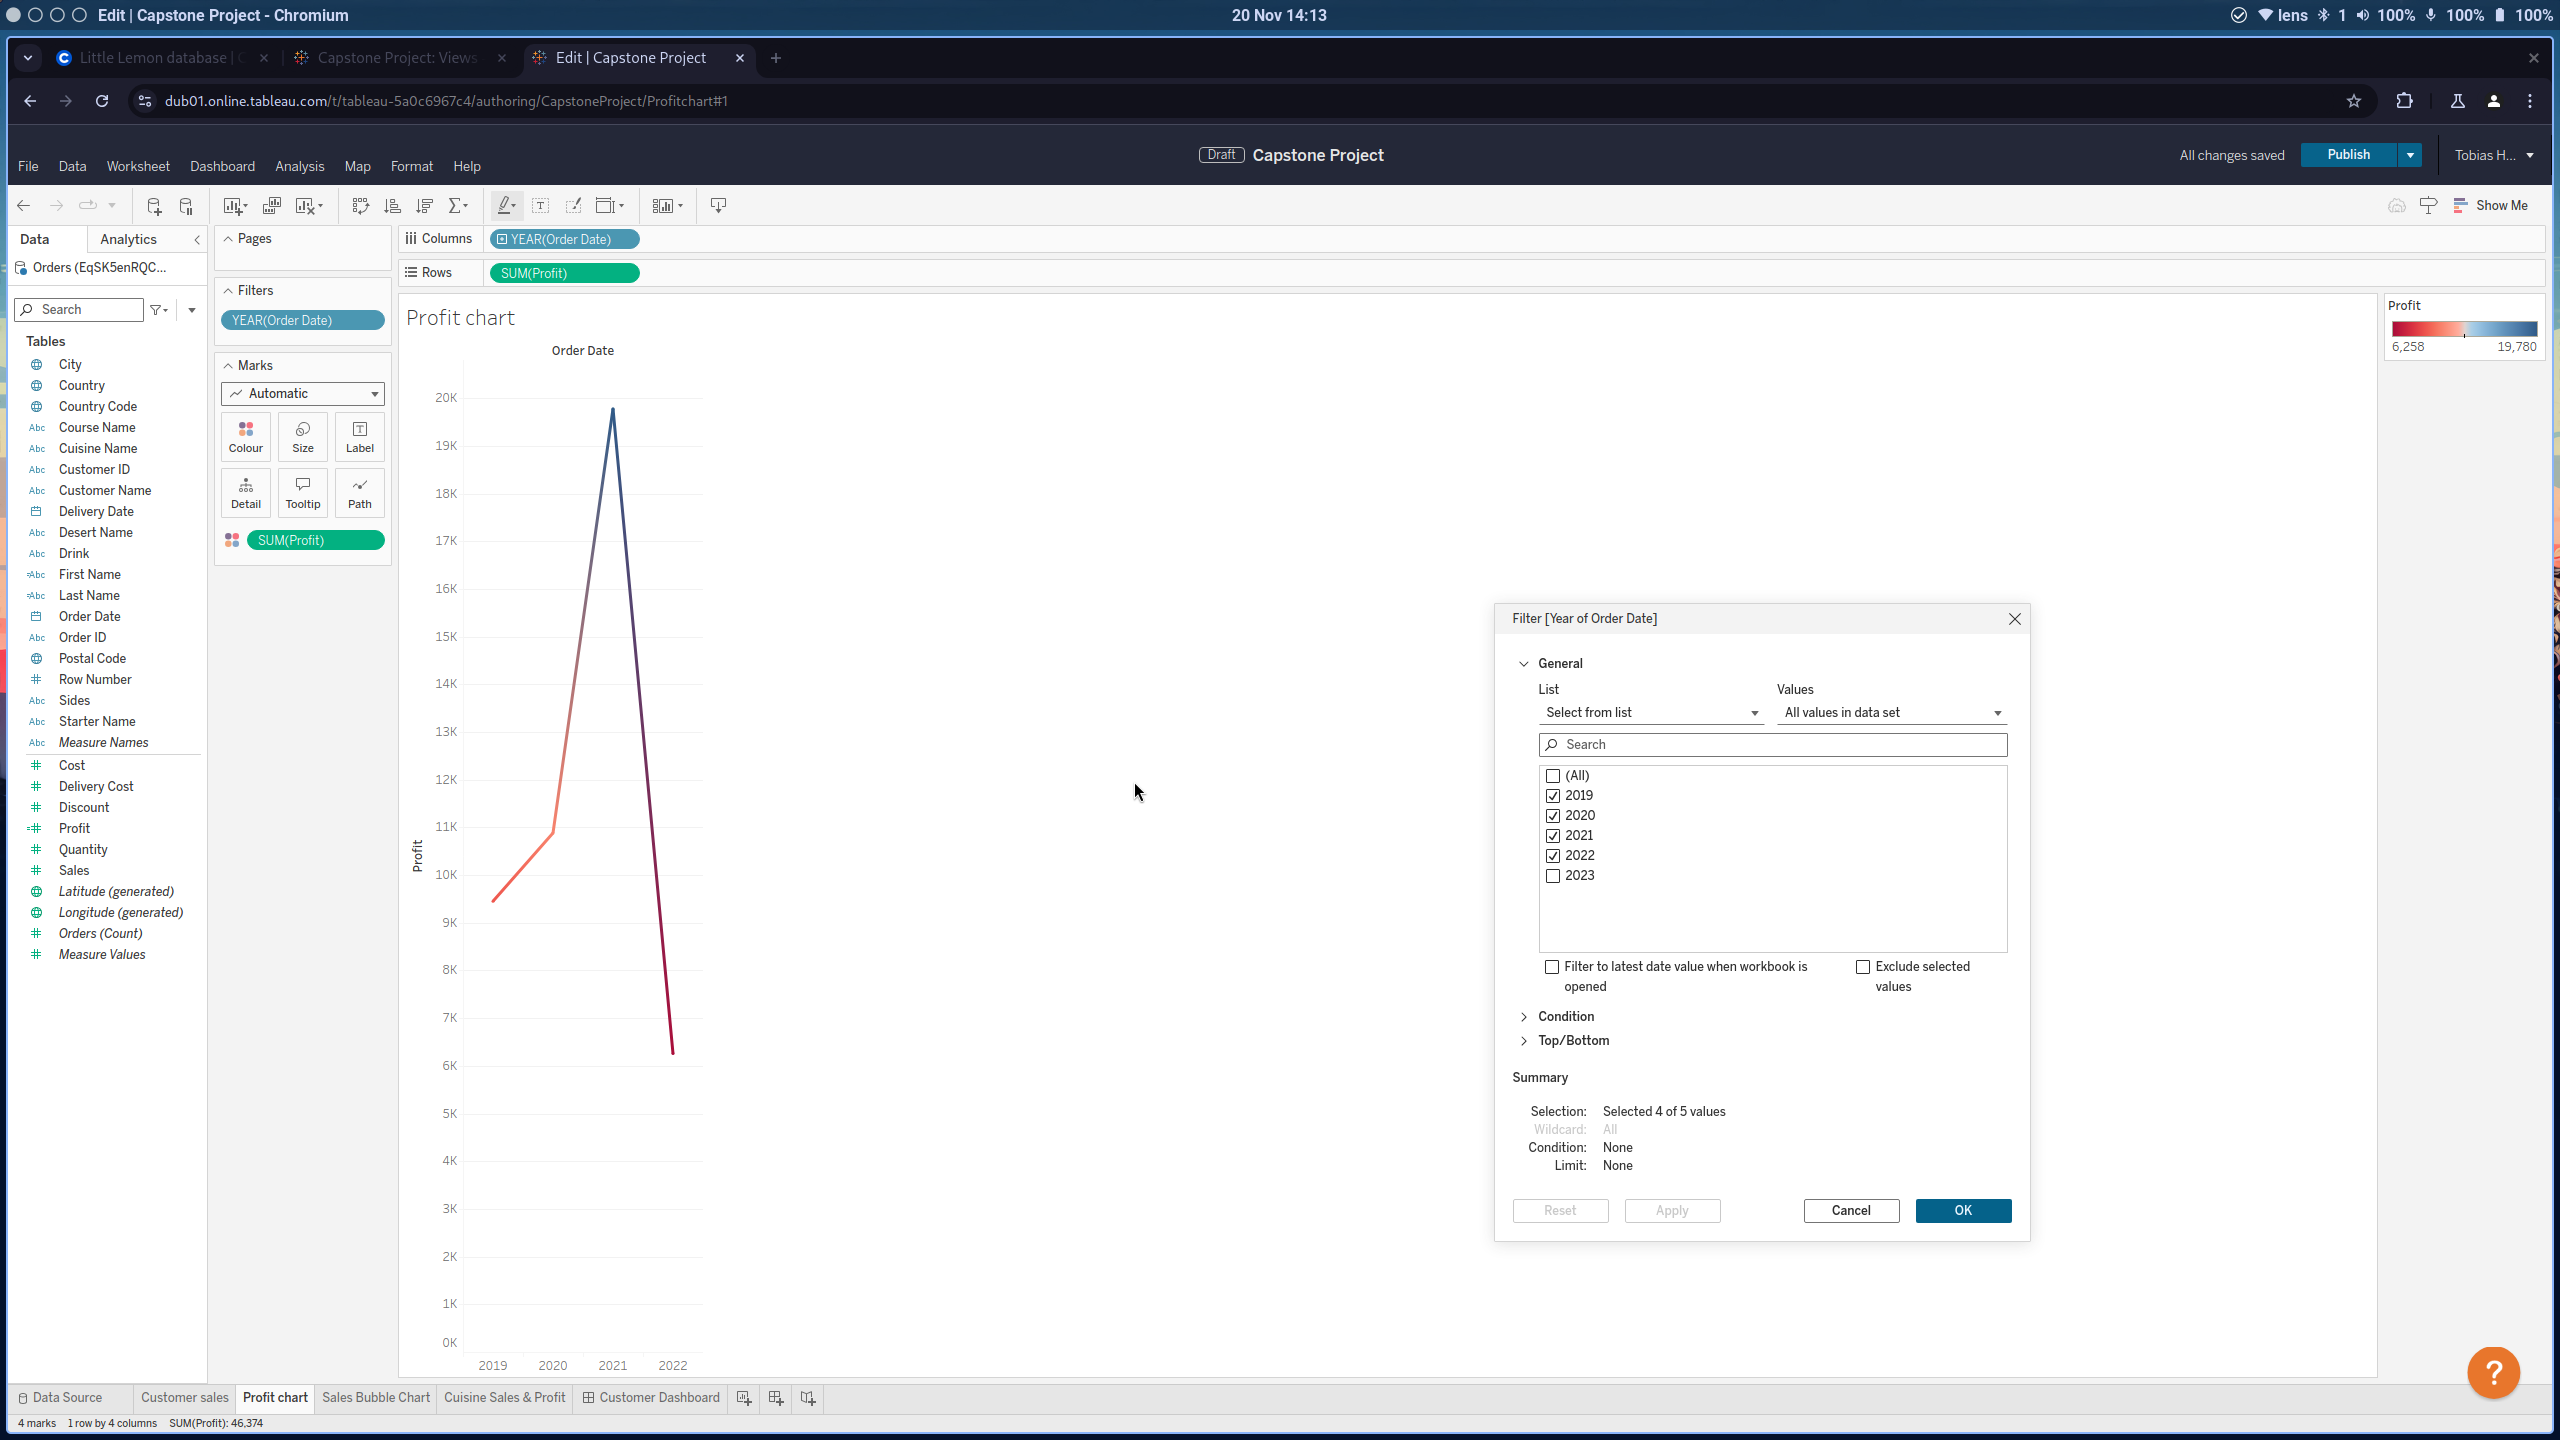Open the Select from list dropdown

coord(1651,713)
